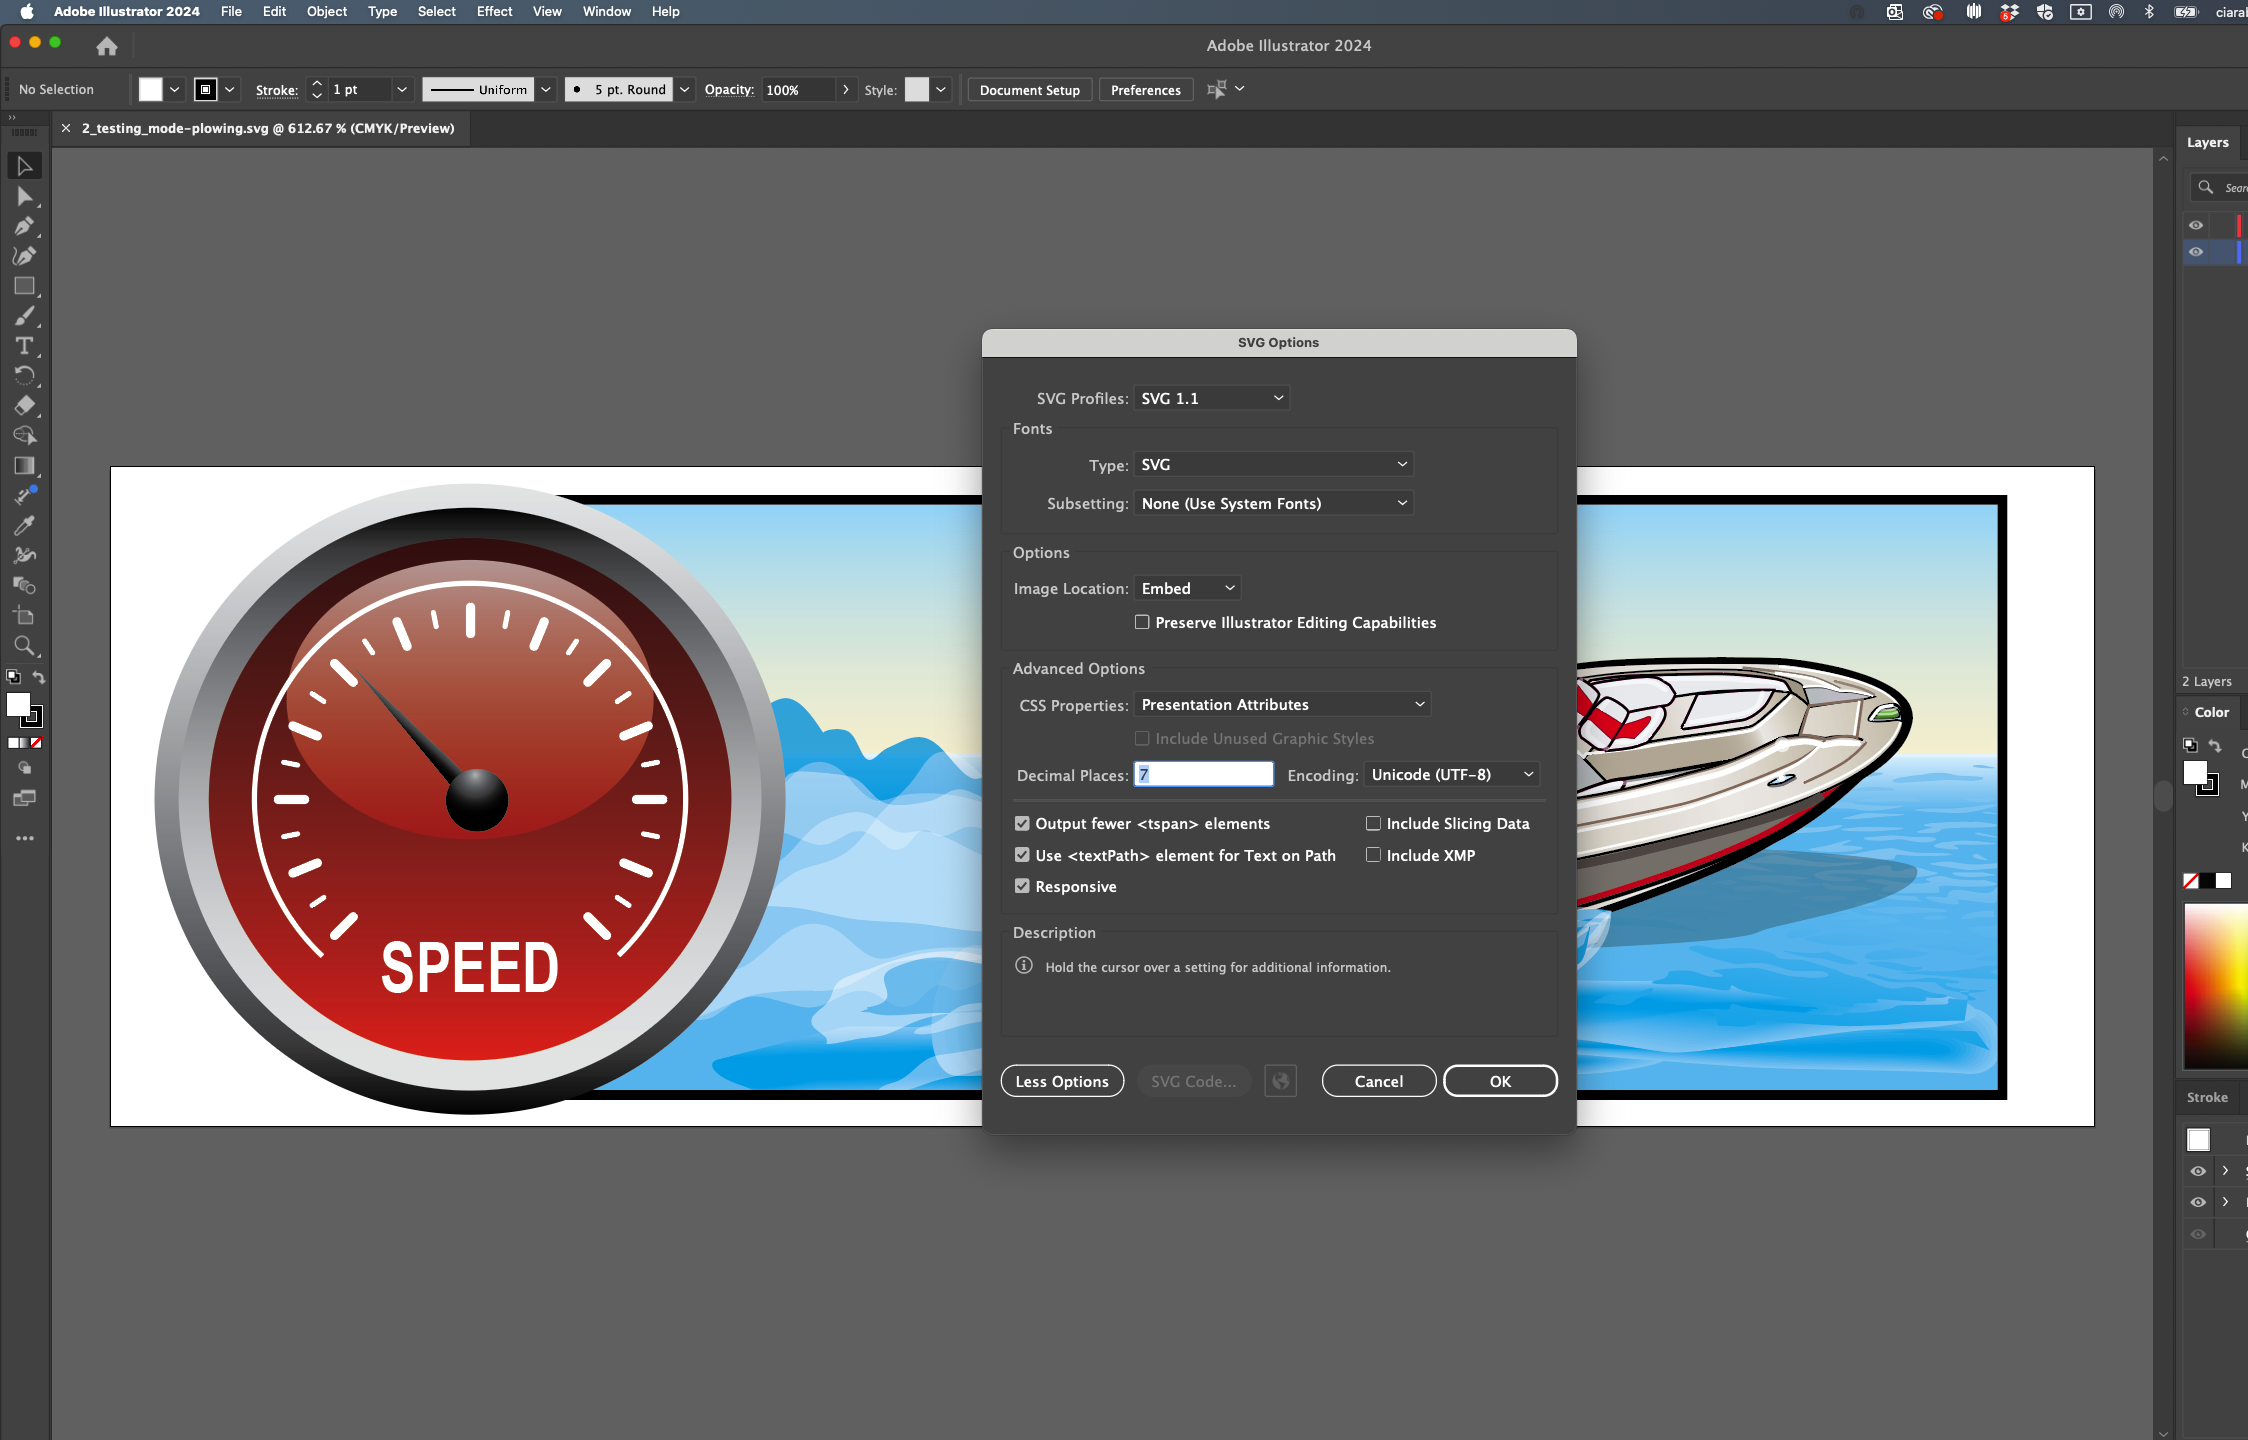Open the Effect menu

tap(494, 11)
